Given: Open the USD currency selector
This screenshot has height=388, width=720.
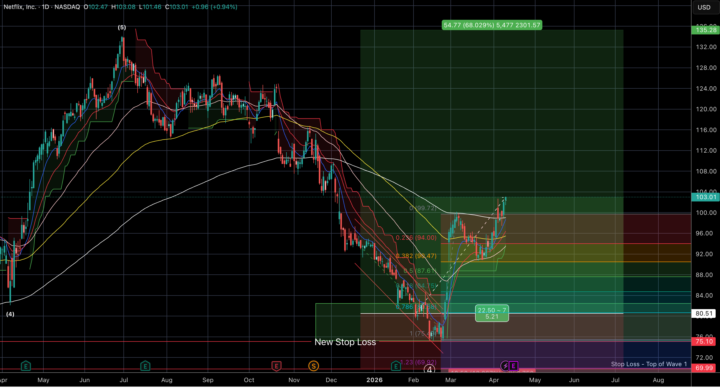Looking at the screenshot, I should [x=704, y=7].
